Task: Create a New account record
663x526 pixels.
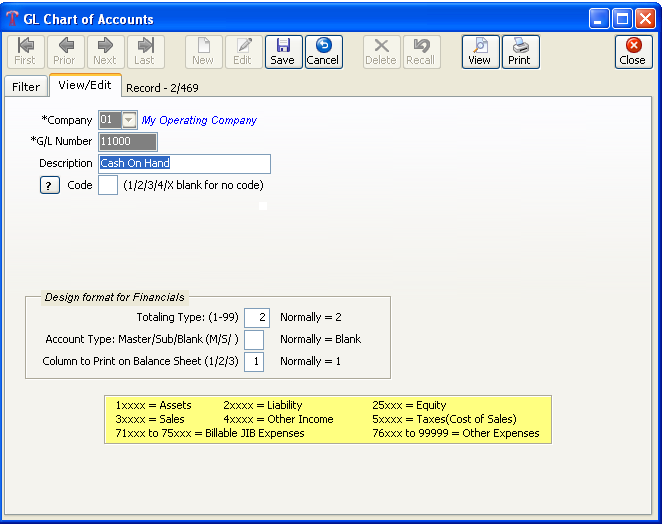Action: click(203, 52)
